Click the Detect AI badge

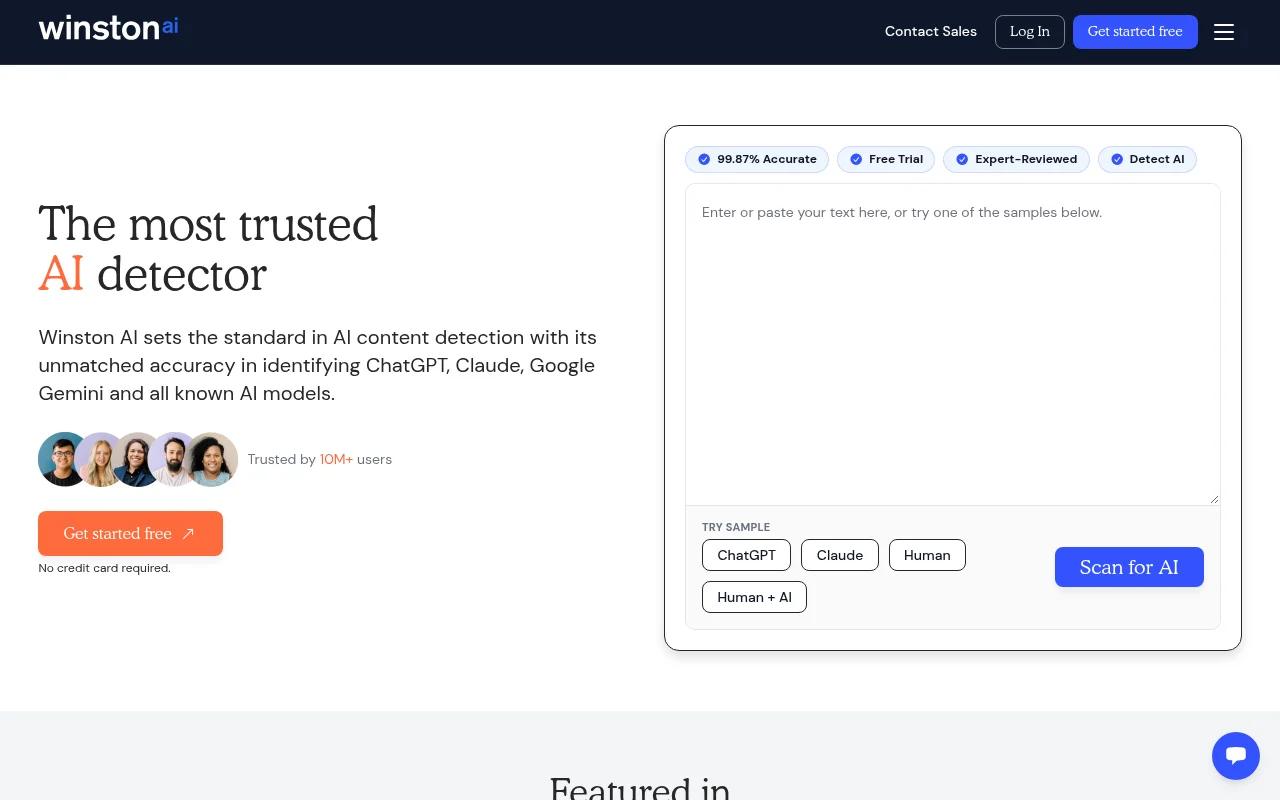click(1147, 159)
